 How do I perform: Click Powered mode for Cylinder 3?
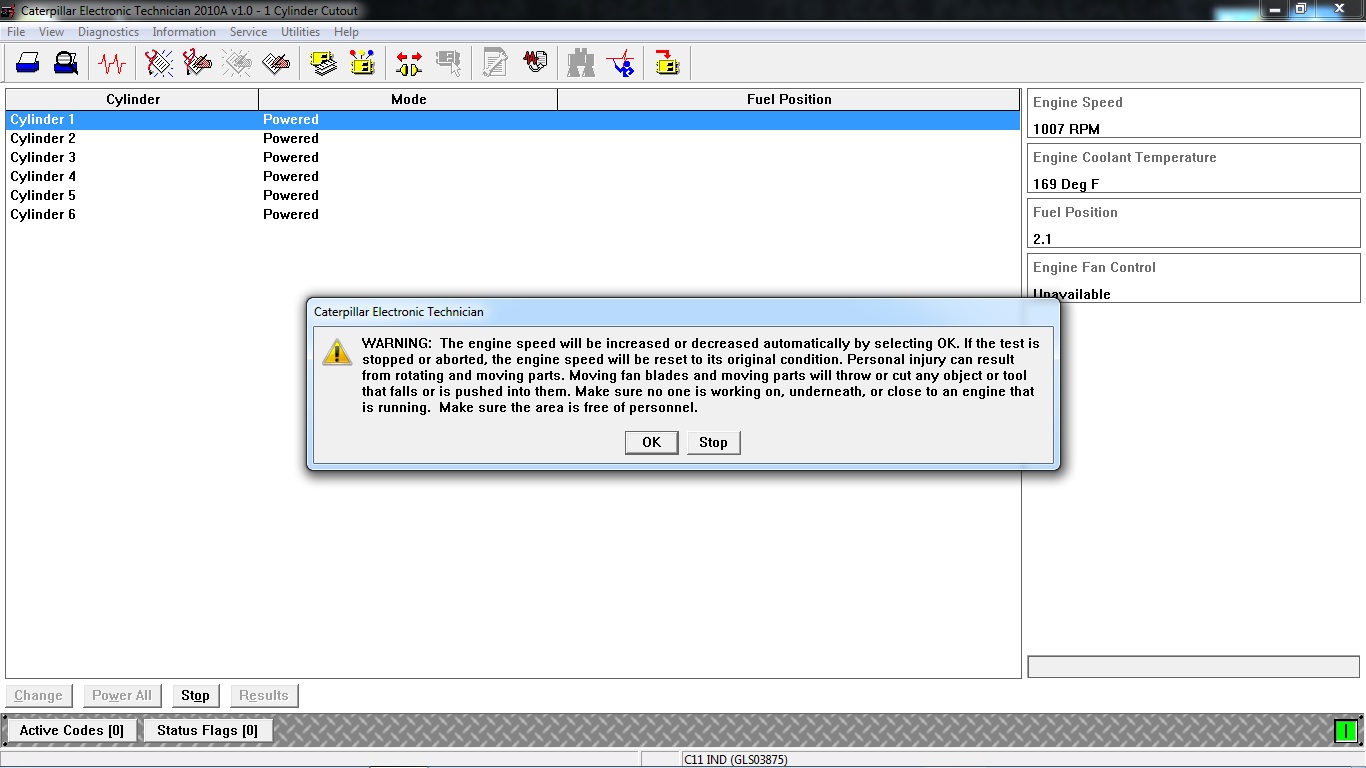tap(291, 157)
